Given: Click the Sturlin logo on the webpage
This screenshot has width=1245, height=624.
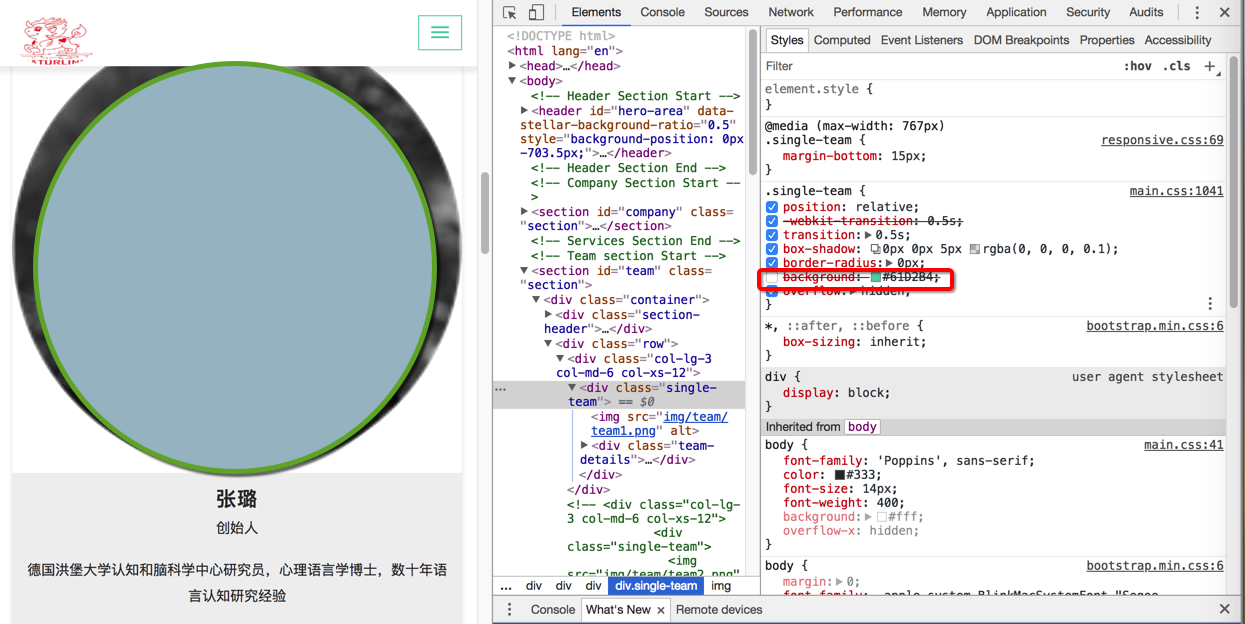Looking at the screenshot, I should (55, 40).
